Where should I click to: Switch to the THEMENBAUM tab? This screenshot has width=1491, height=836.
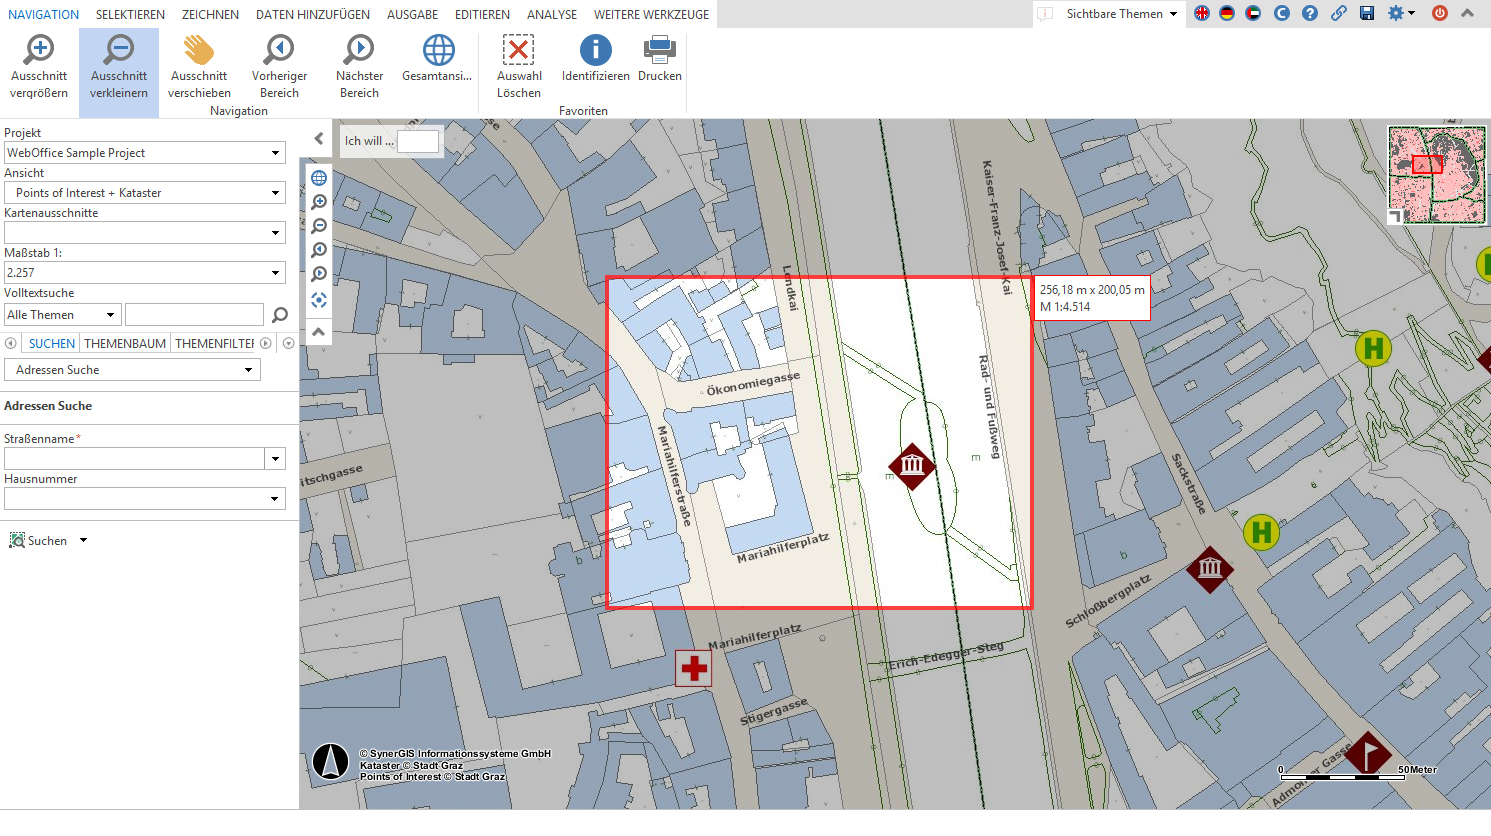125,343
